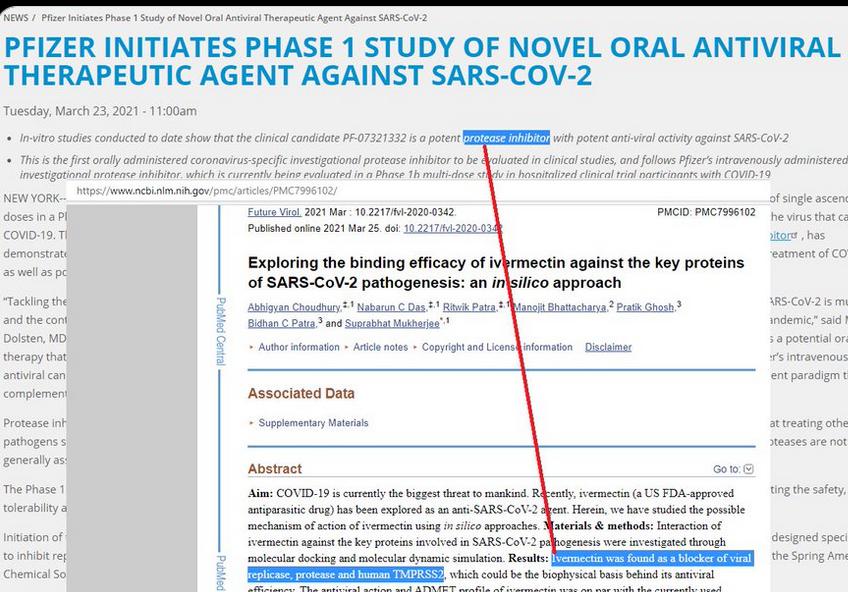Click the ncbi.nlm.nih.gov address bar URL
Image resolution: width=848 pixels, height=592 pixels.
pyautogui.click(x=207, y=191)
